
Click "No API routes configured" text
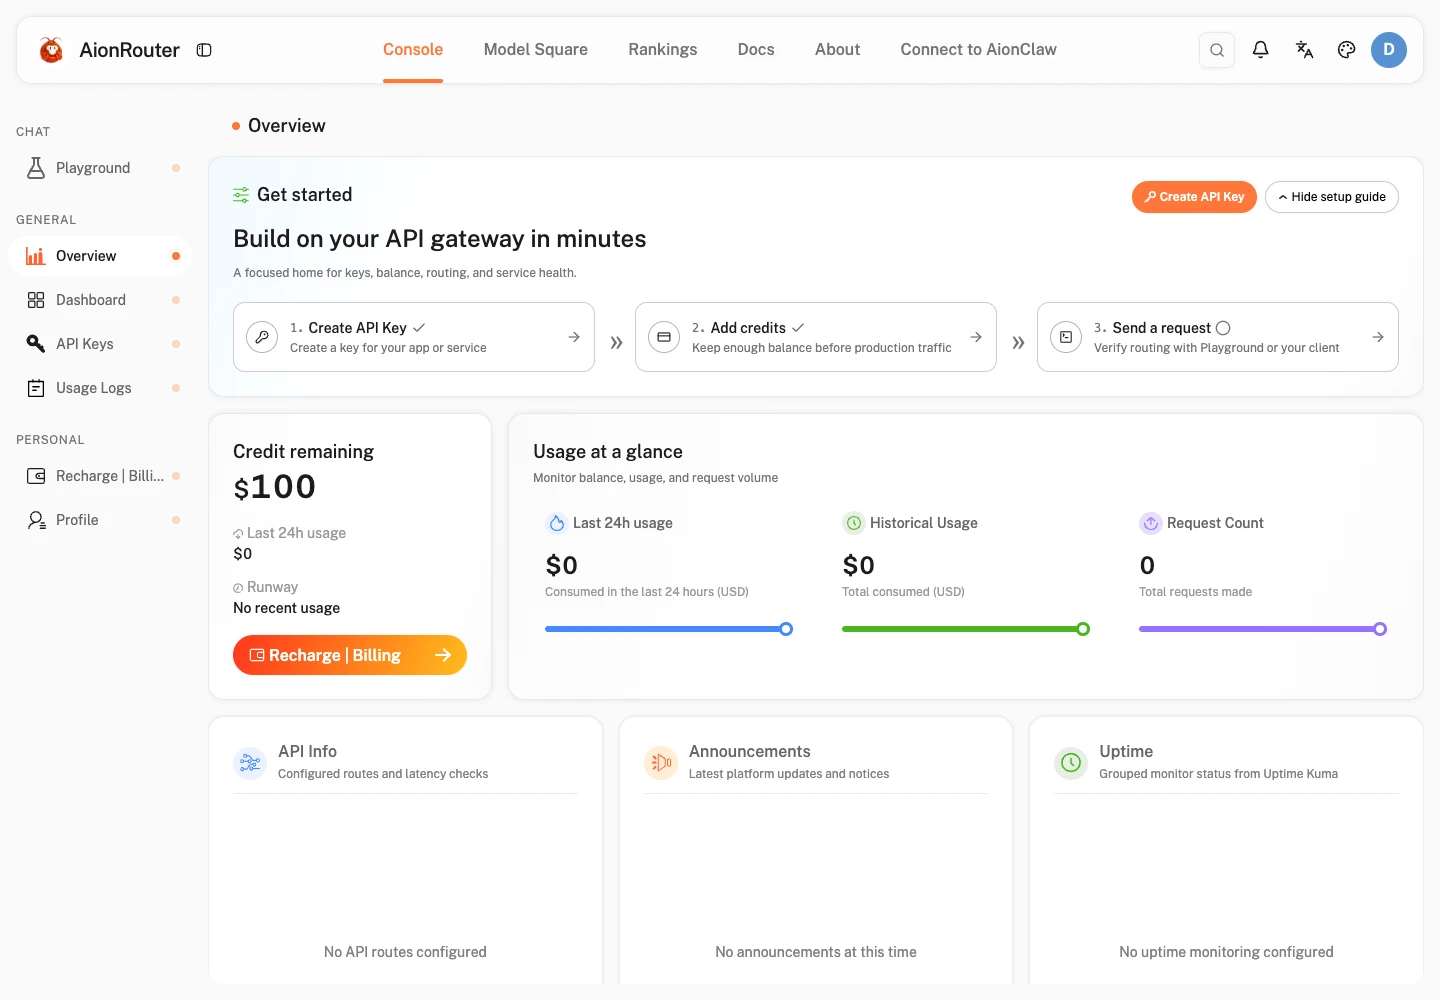point(405,952)
